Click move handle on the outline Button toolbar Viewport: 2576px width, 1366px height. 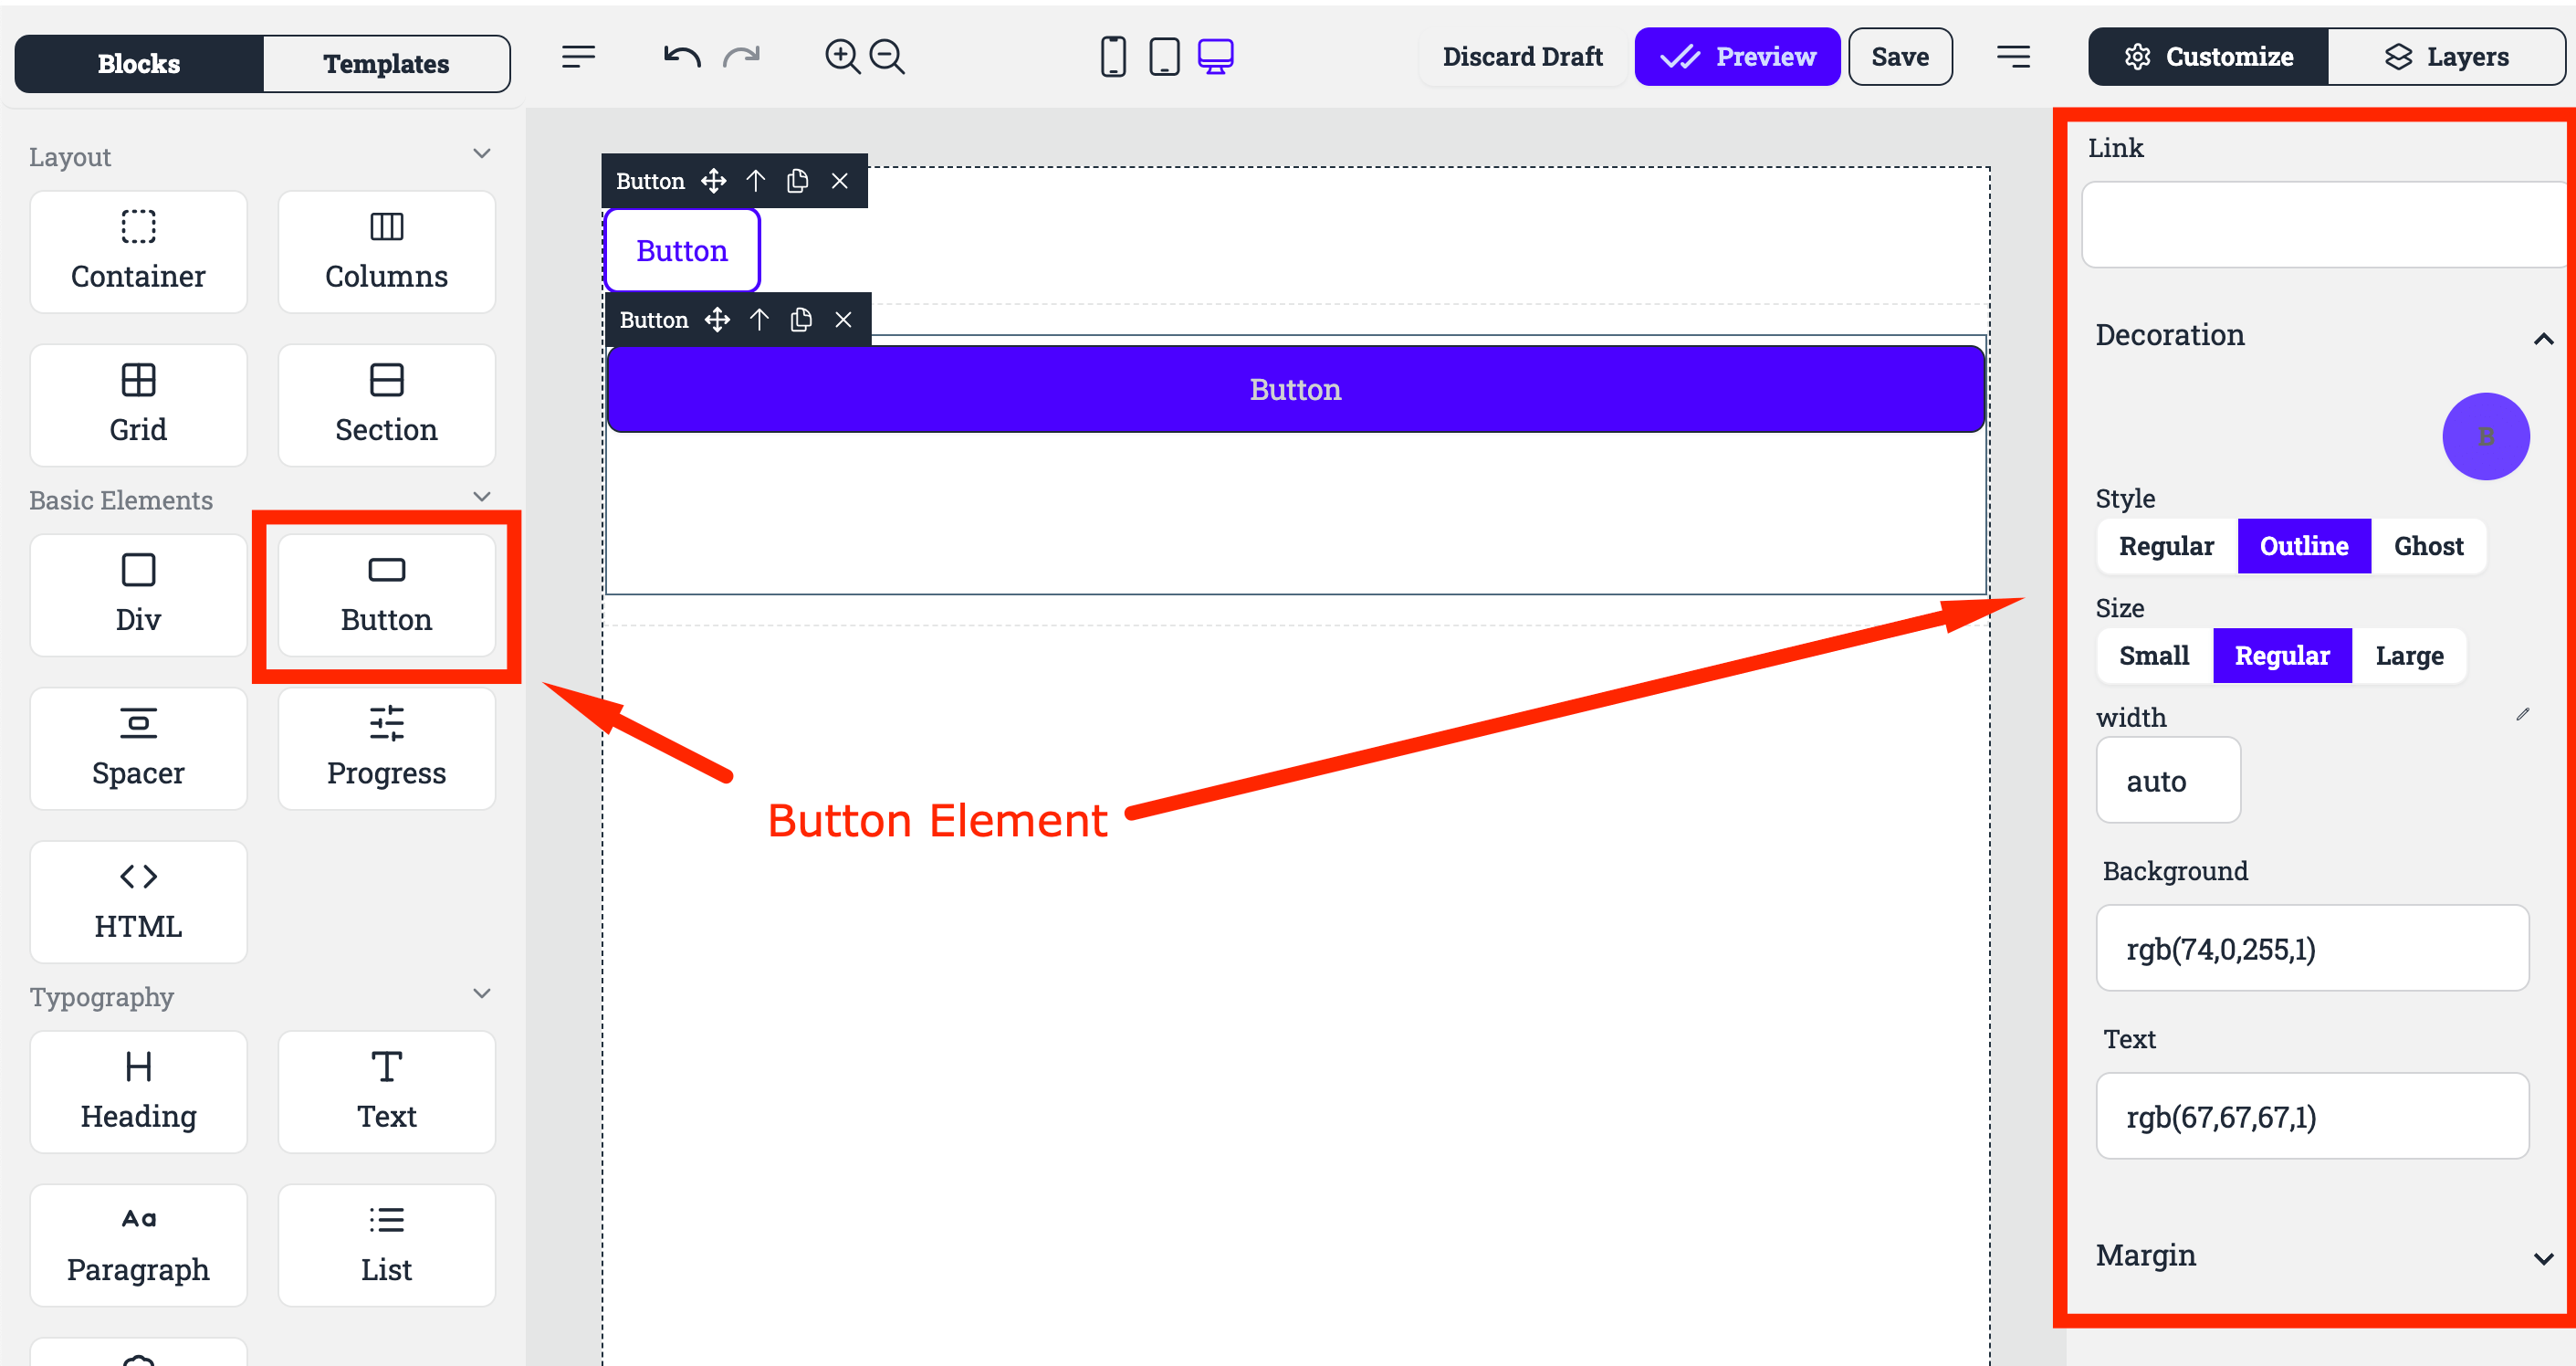pos(713,181)
